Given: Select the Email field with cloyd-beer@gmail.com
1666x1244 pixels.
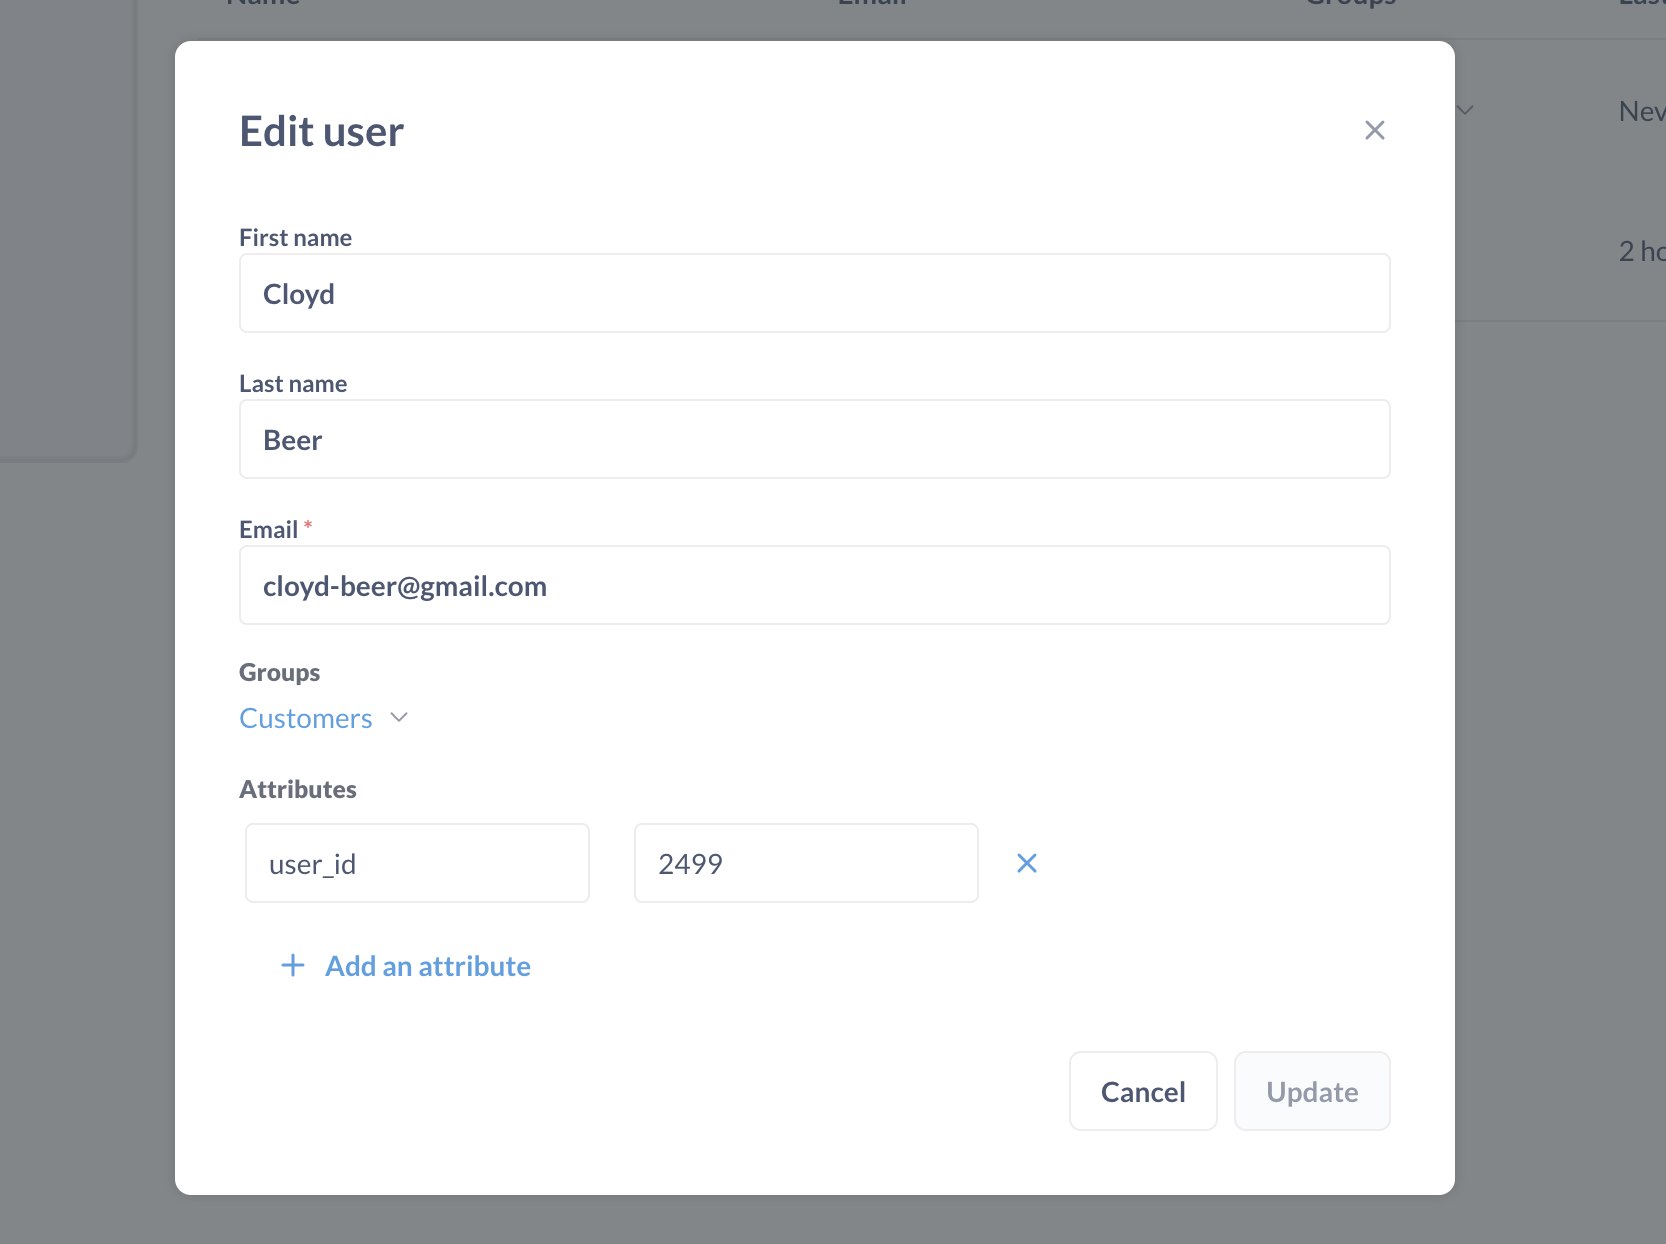Looking at the screenshot, I should point(813,585).
